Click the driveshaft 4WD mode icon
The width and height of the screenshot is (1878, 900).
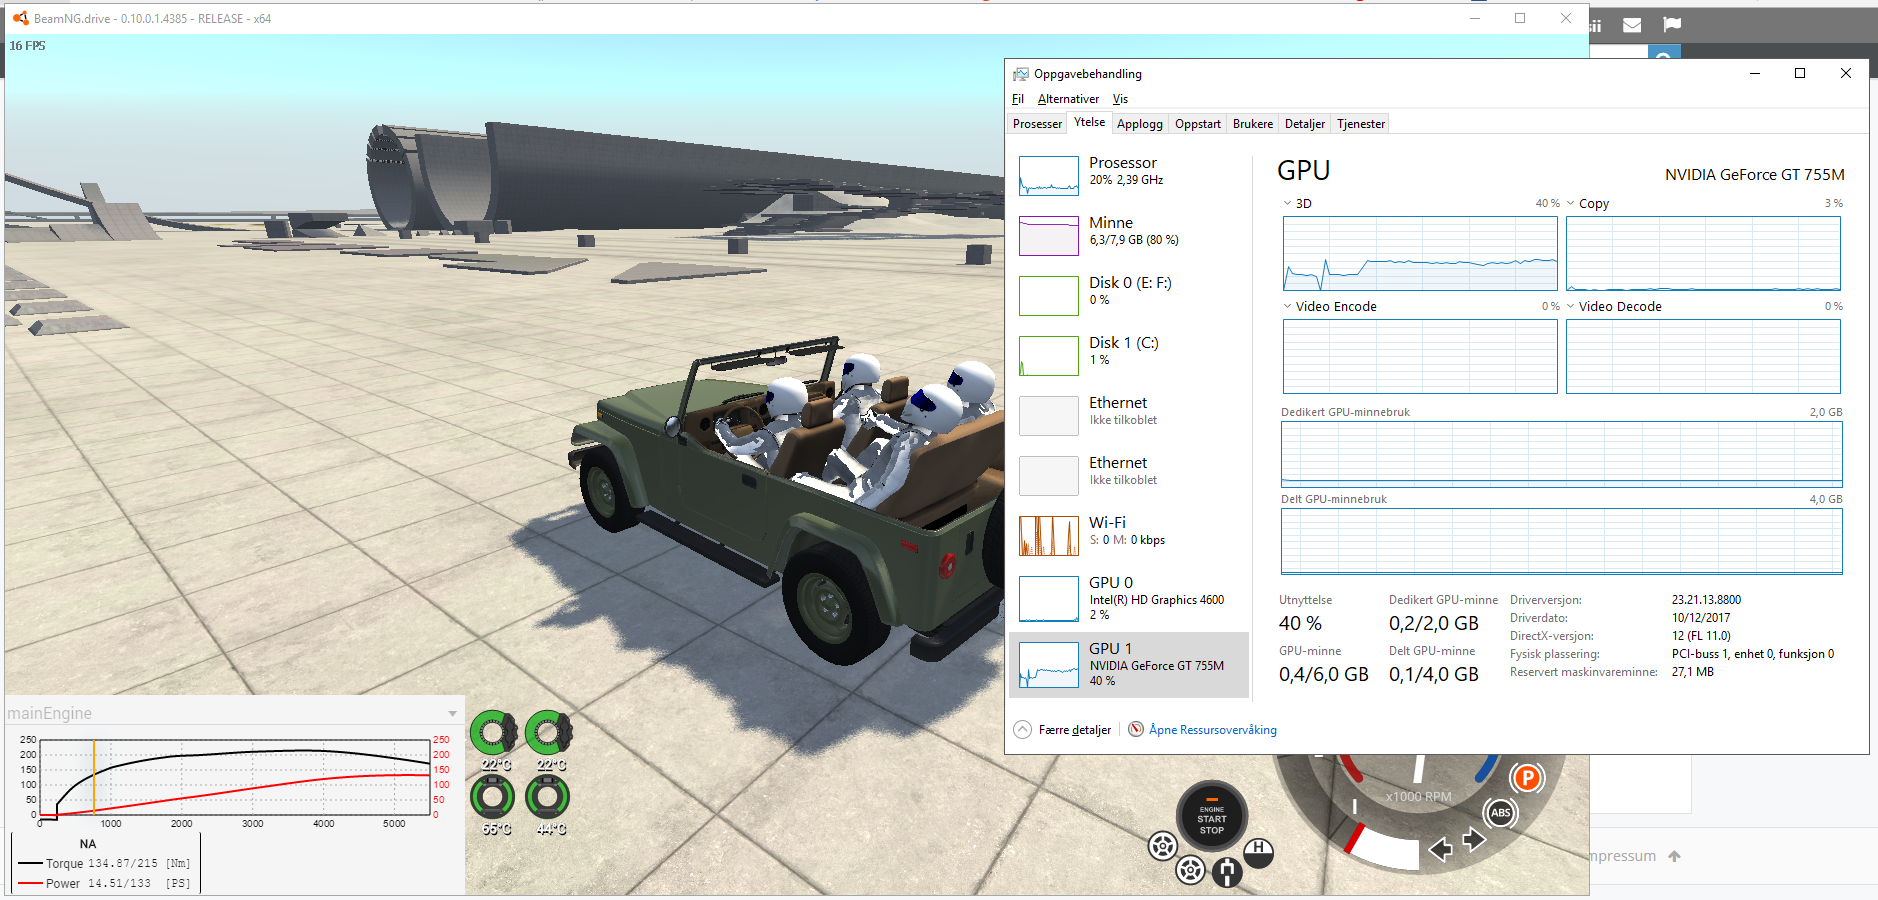point(1226,872)
